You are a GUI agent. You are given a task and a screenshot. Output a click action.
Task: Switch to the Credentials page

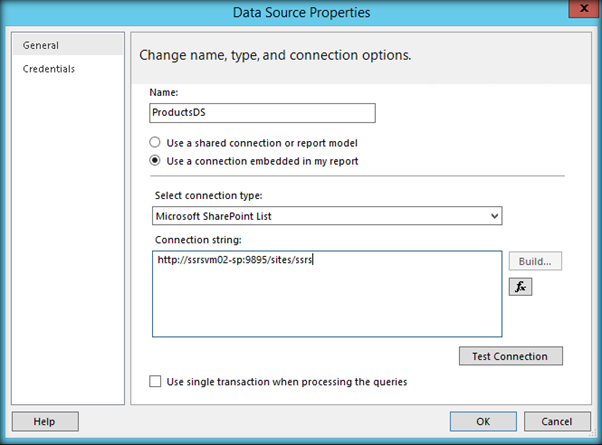click(x=49, y=69)
